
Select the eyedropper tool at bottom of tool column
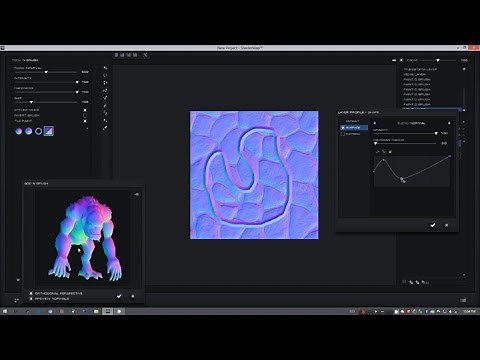point(105,128)
